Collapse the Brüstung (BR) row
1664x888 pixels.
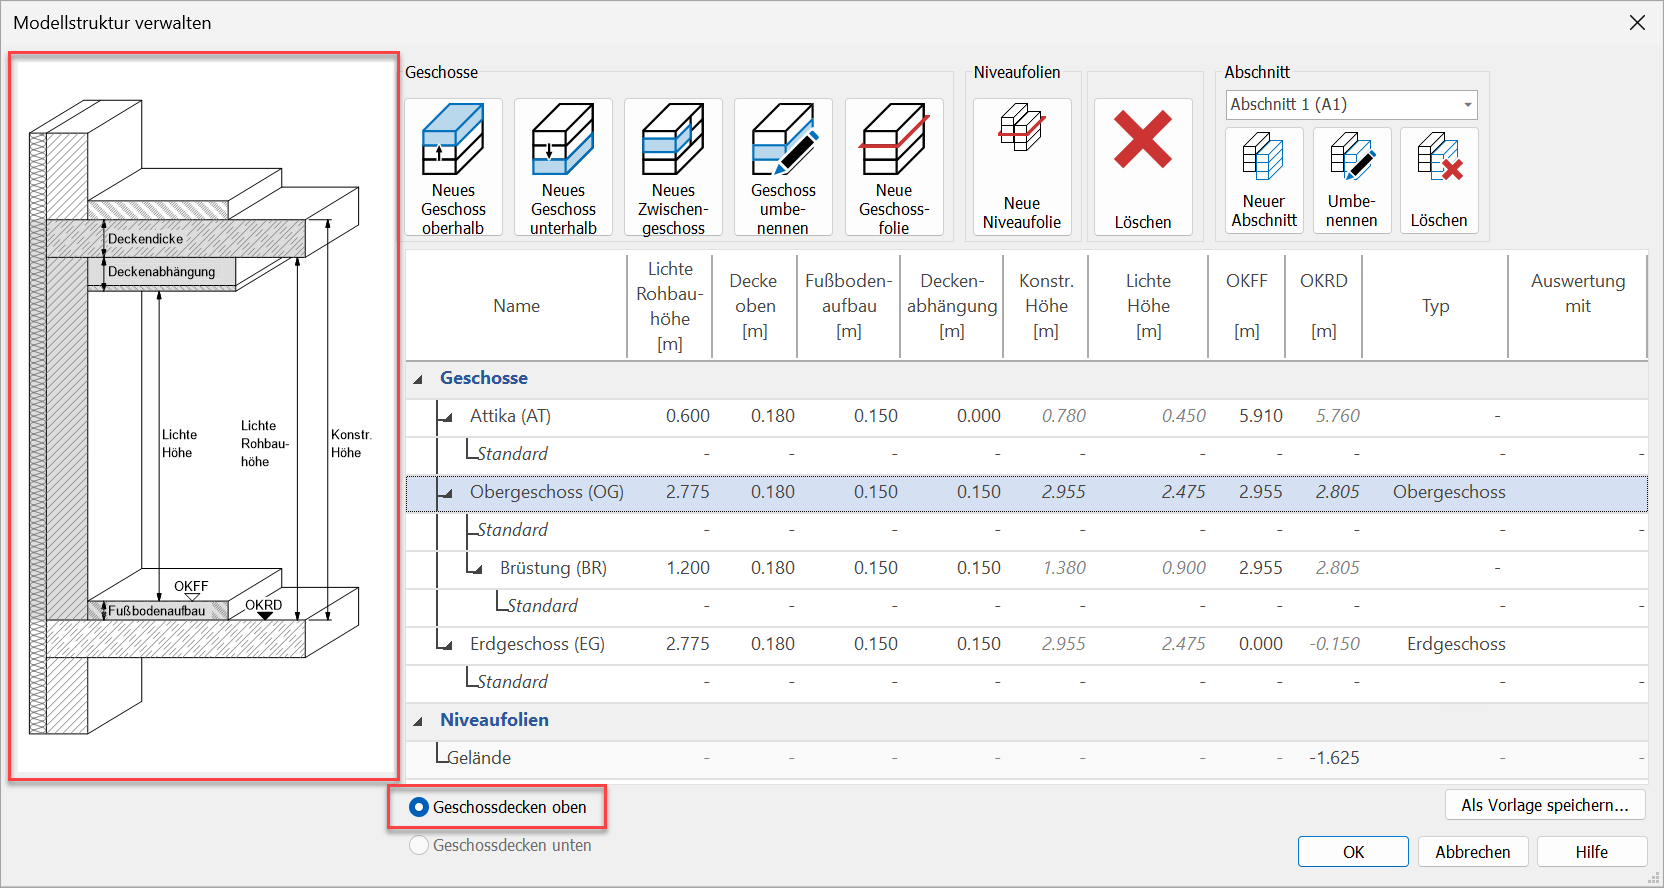pyautogui.click(x=477, y=569)
